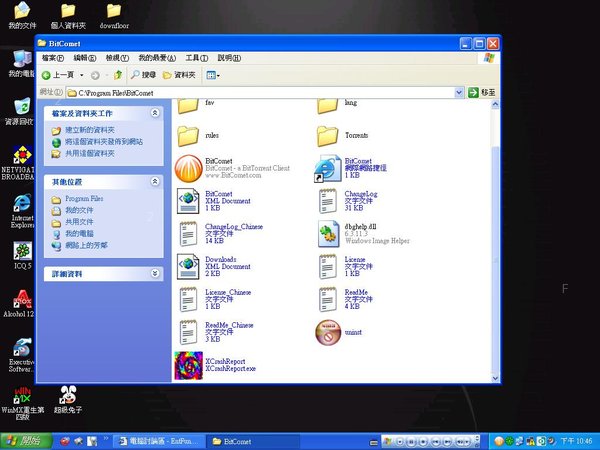Image resolution: width=600 pixels, height=450 pixels.
Task: Select Internet Explorer desktop icon
Action: 22,211
